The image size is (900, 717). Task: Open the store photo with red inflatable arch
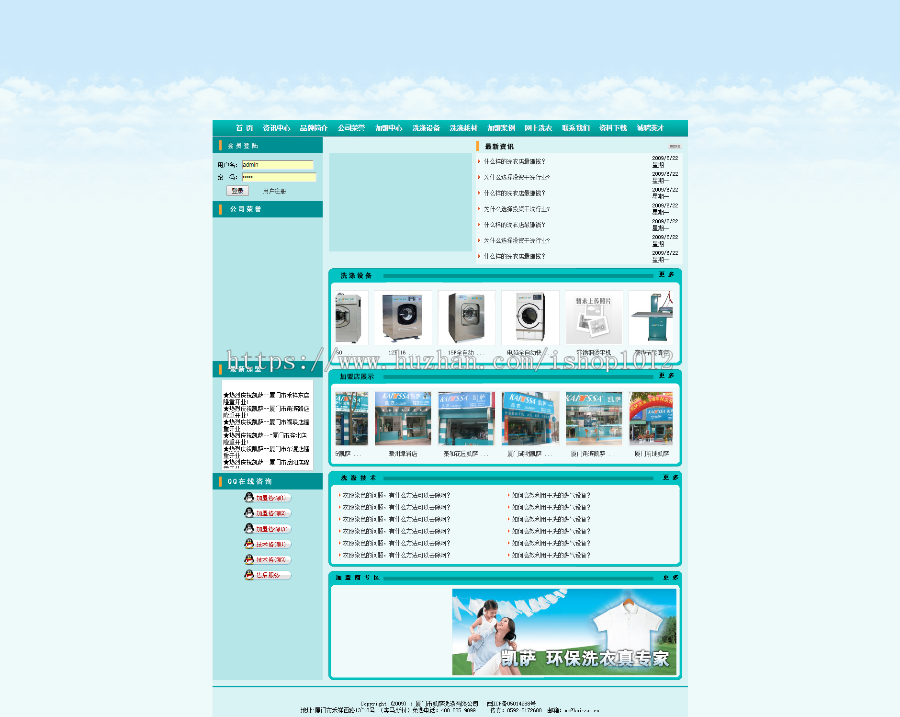click(x=651, y=418)
